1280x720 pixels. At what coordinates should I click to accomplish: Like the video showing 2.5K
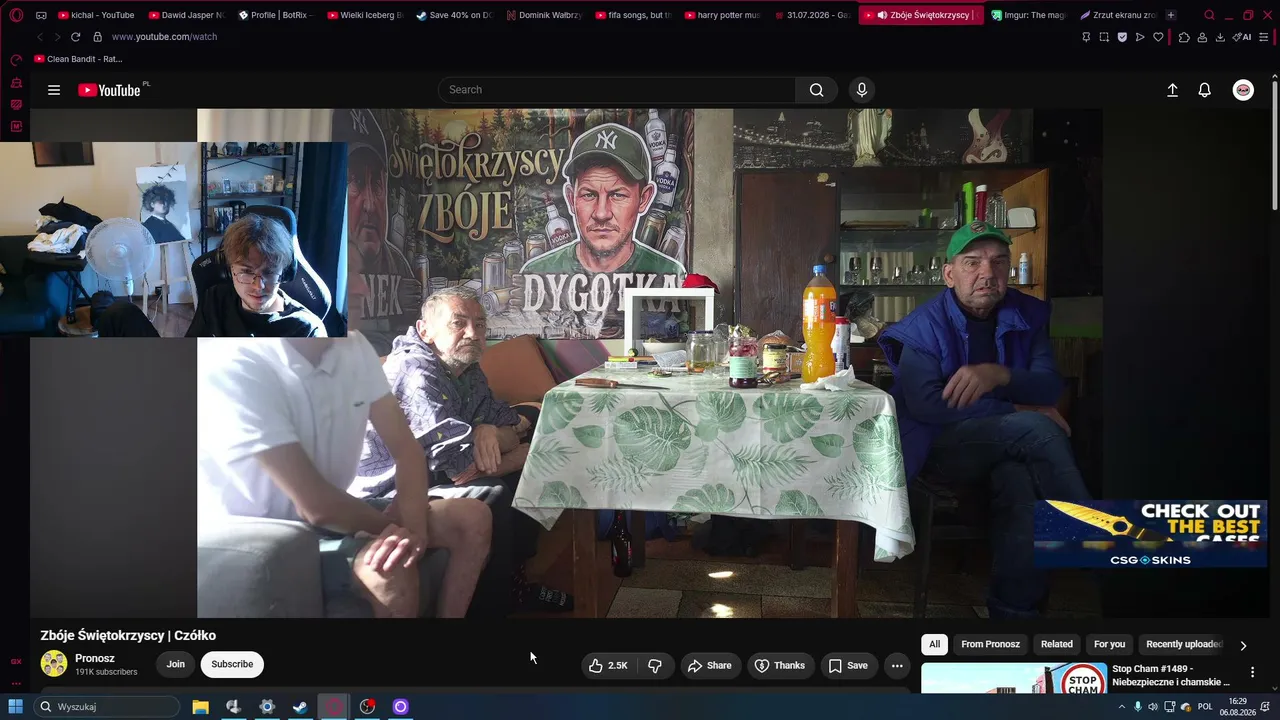pos(609,665)
